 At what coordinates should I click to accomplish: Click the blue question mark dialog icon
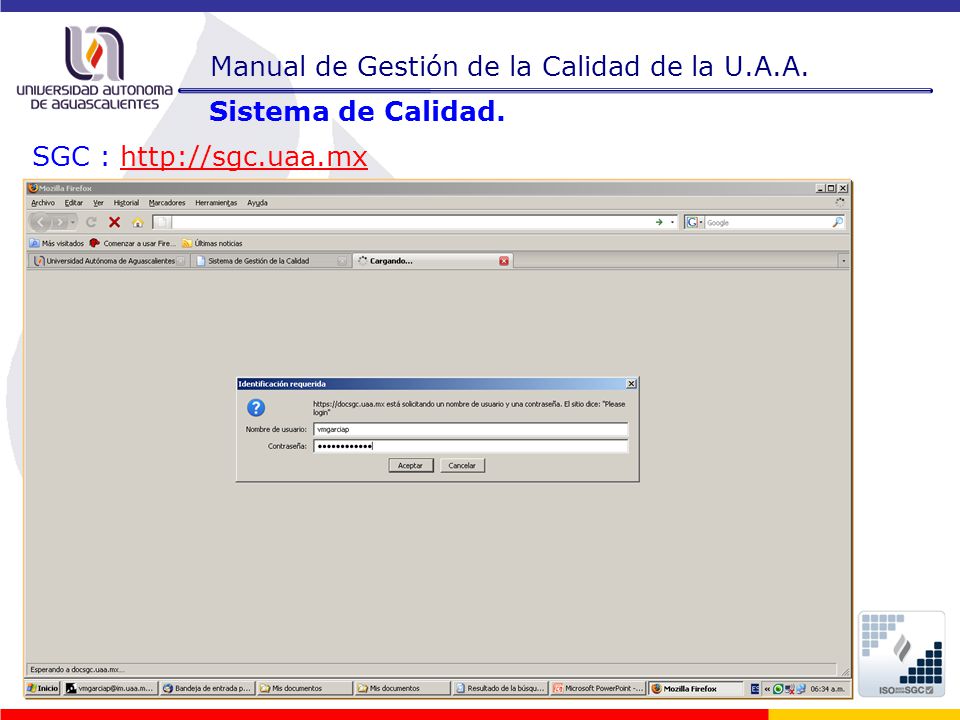click(x=256, y=408)
